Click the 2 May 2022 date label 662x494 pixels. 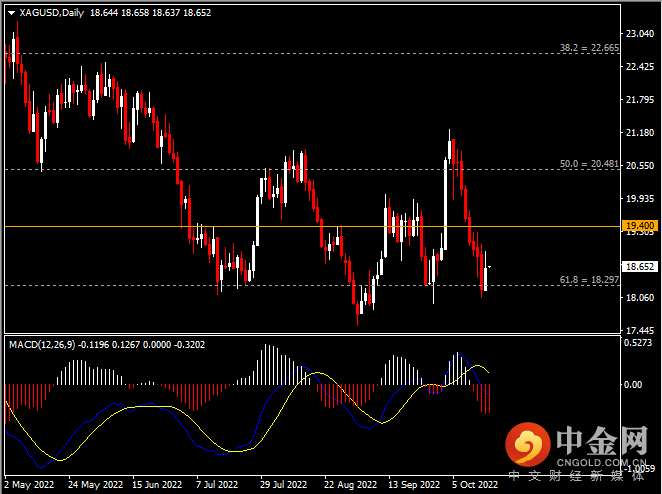click(x=30, y=484)
